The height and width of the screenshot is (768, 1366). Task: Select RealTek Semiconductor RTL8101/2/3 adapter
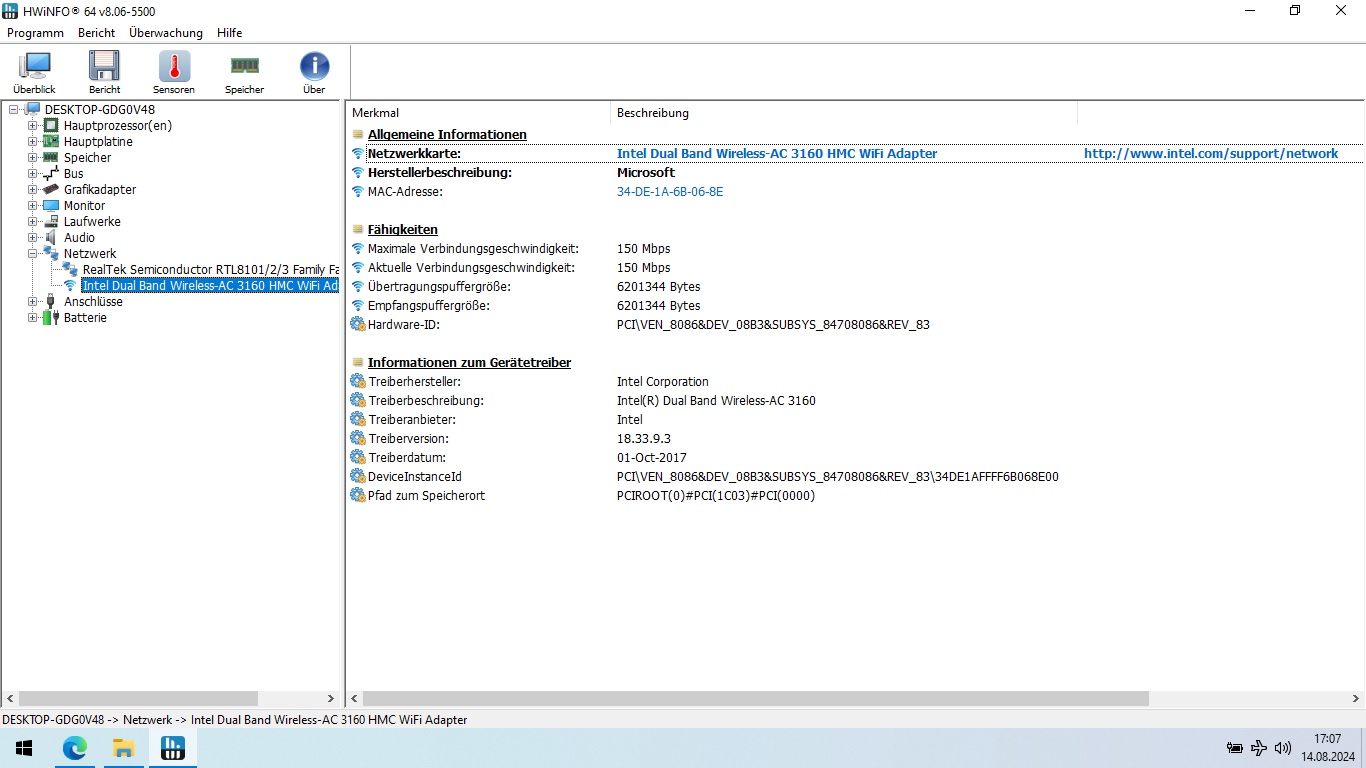tap(210, 270)
